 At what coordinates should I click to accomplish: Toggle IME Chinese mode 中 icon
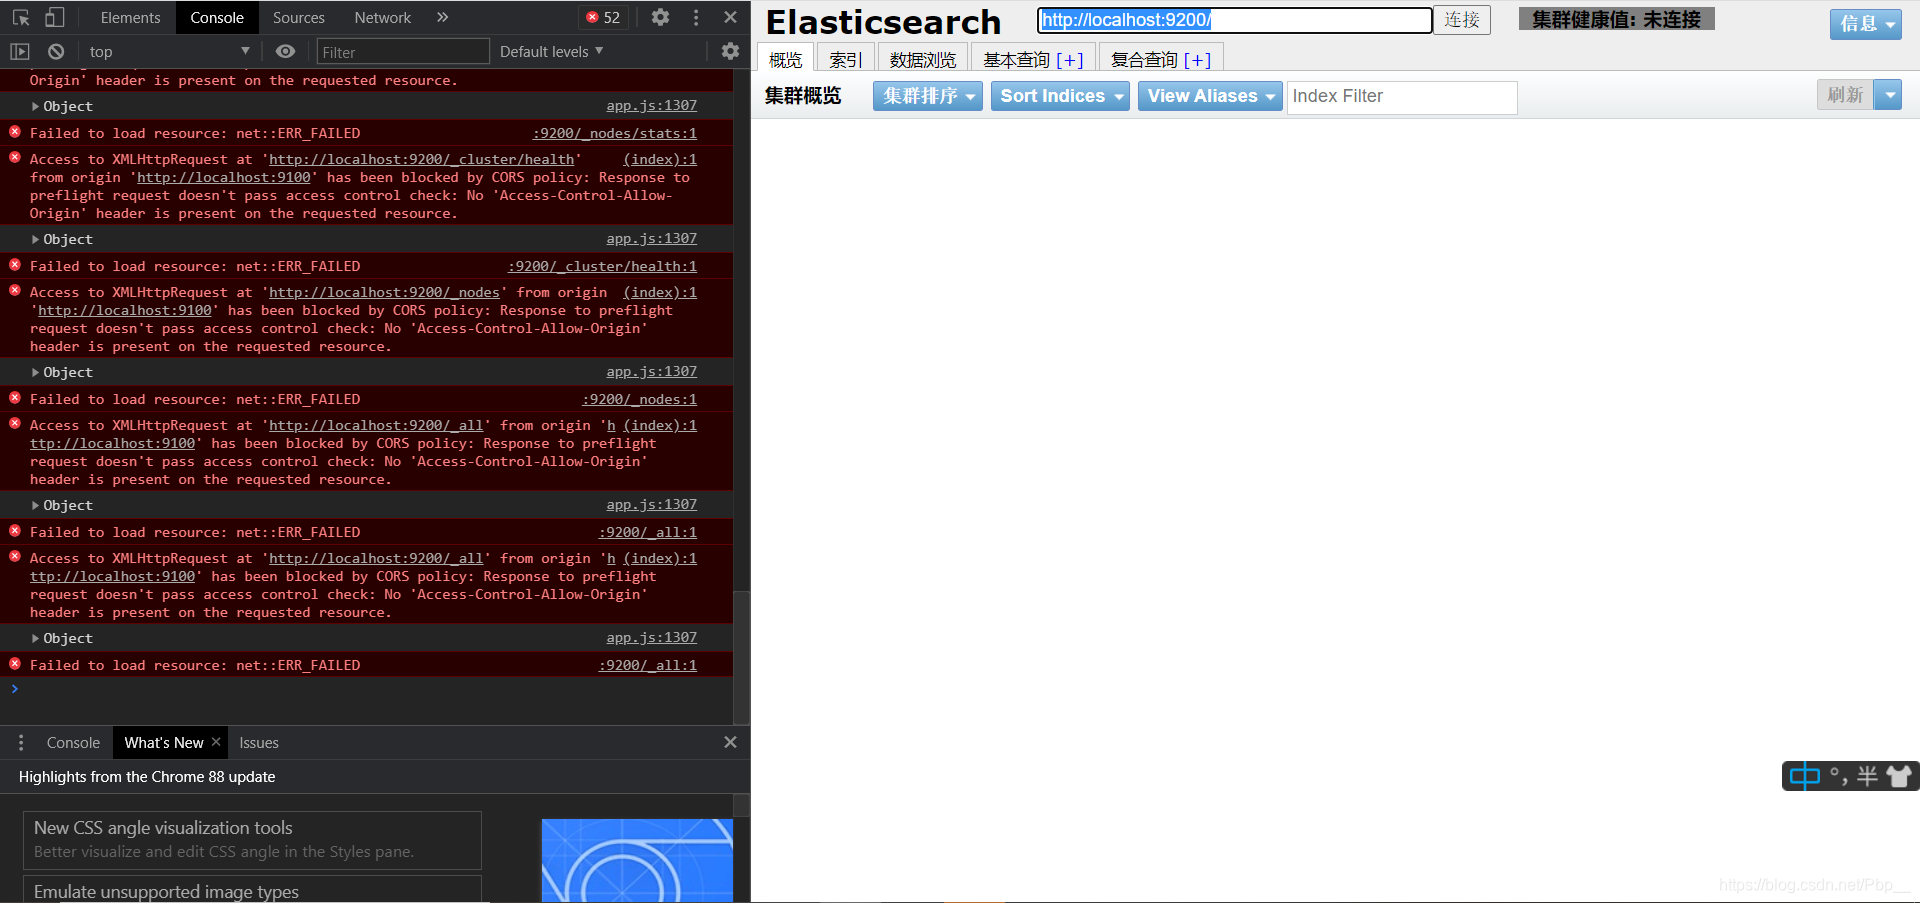coord(1805,776)
